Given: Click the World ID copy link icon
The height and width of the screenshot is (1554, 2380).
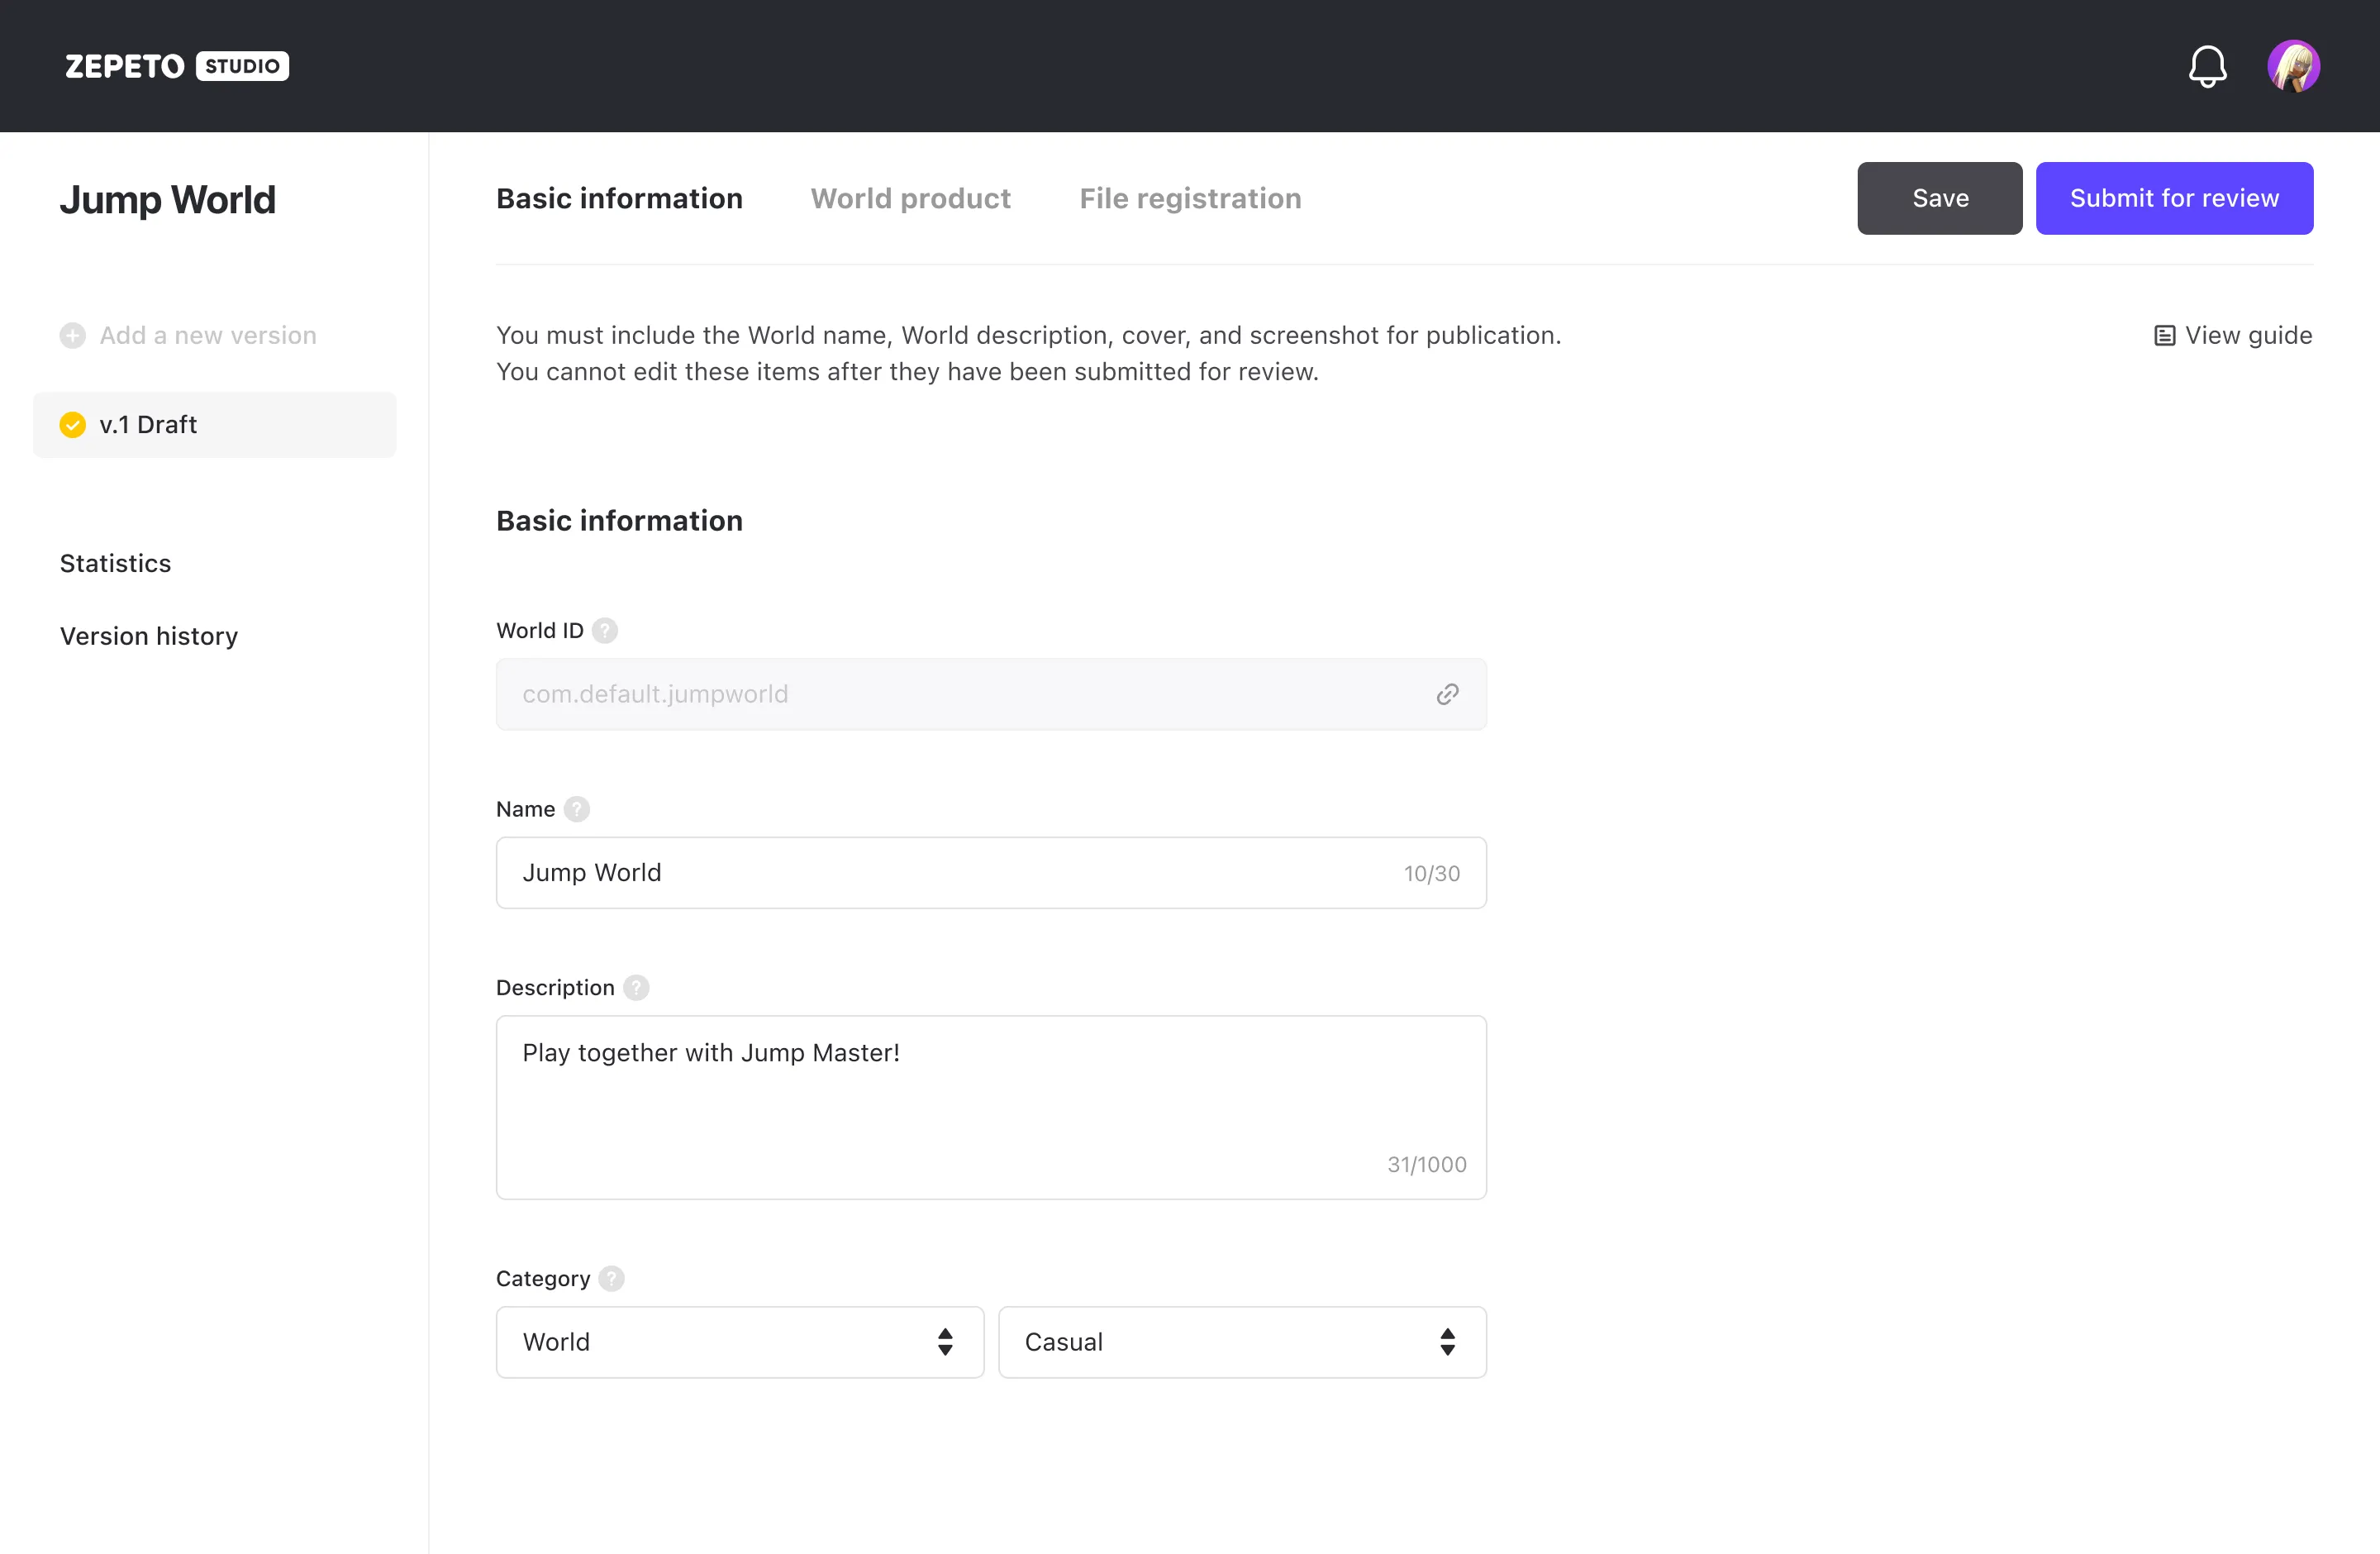Looking at the screenshot, I should pyautogui.click(x=1445, y=694).
